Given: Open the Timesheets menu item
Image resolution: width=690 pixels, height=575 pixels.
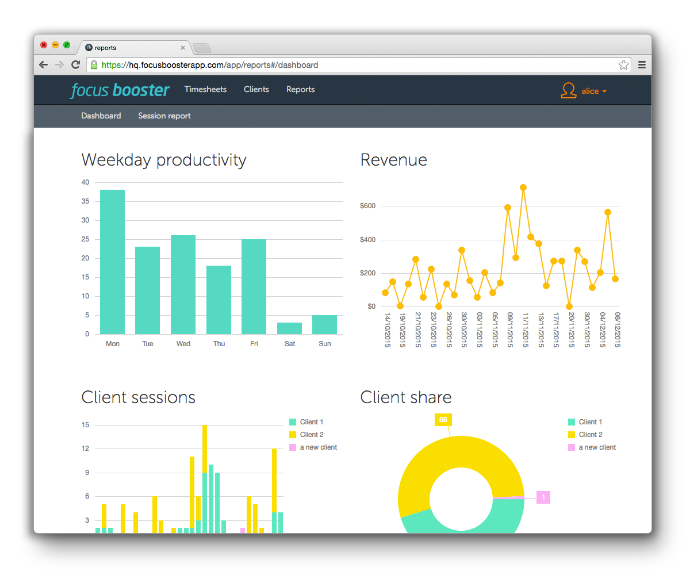Looking at the screenshot, I should (206, 89).
